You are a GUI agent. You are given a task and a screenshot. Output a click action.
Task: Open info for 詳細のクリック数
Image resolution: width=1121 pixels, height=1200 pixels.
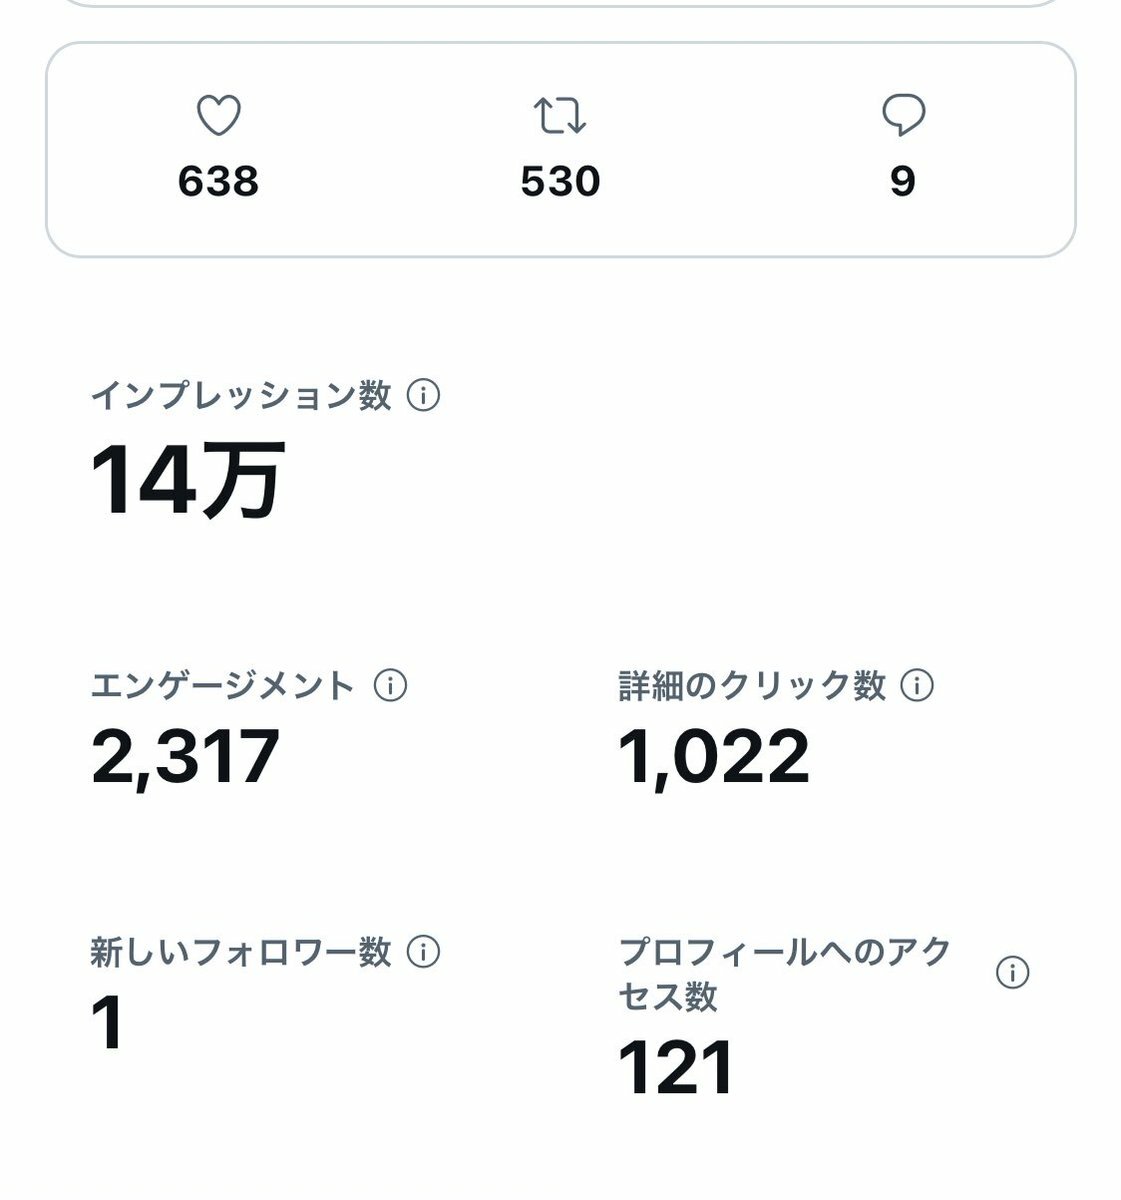[x=917, y=686]
